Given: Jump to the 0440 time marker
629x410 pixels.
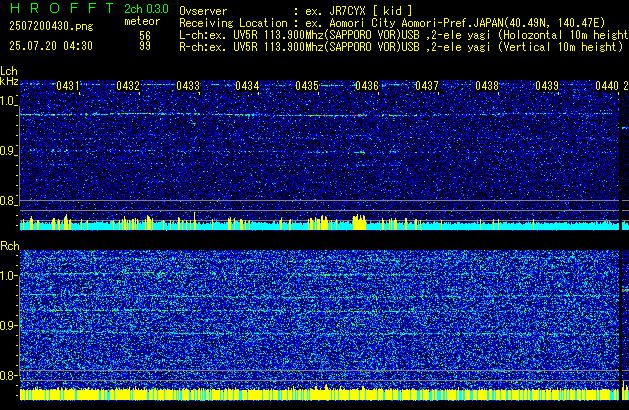Looking at the screenshot, I should point(607,86).
